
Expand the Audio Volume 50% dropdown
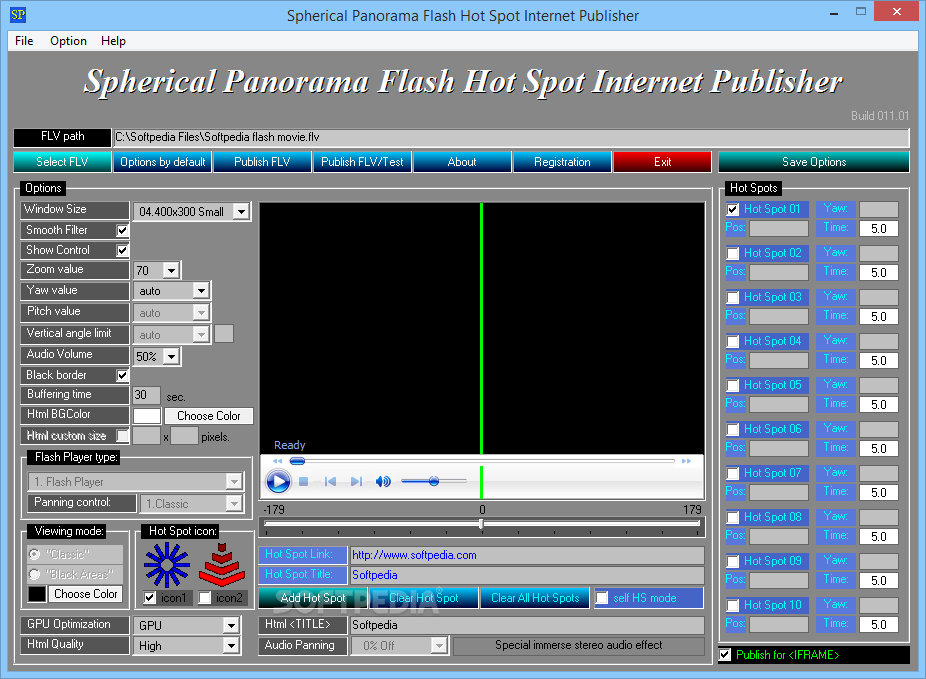tap(157, 357)
